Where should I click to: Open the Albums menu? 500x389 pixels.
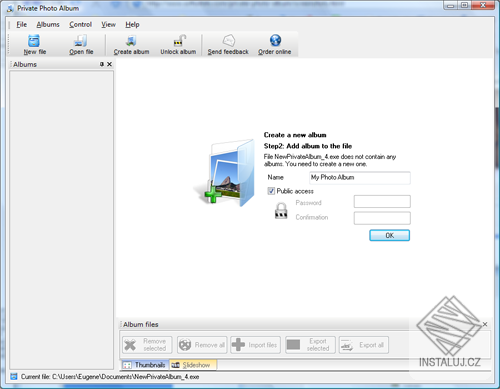coord(48,24)
